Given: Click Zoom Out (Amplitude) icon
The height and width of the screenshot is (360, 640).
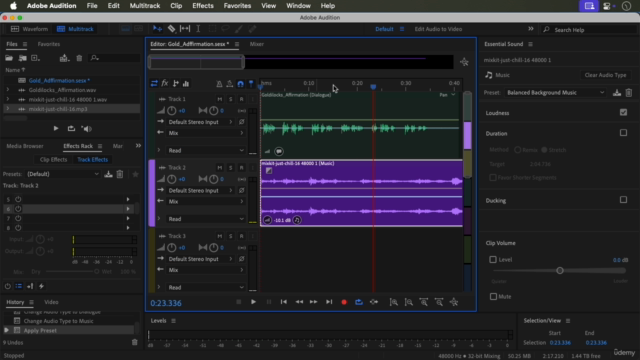Looking at the screenshot, I should (x=409, y=302).
